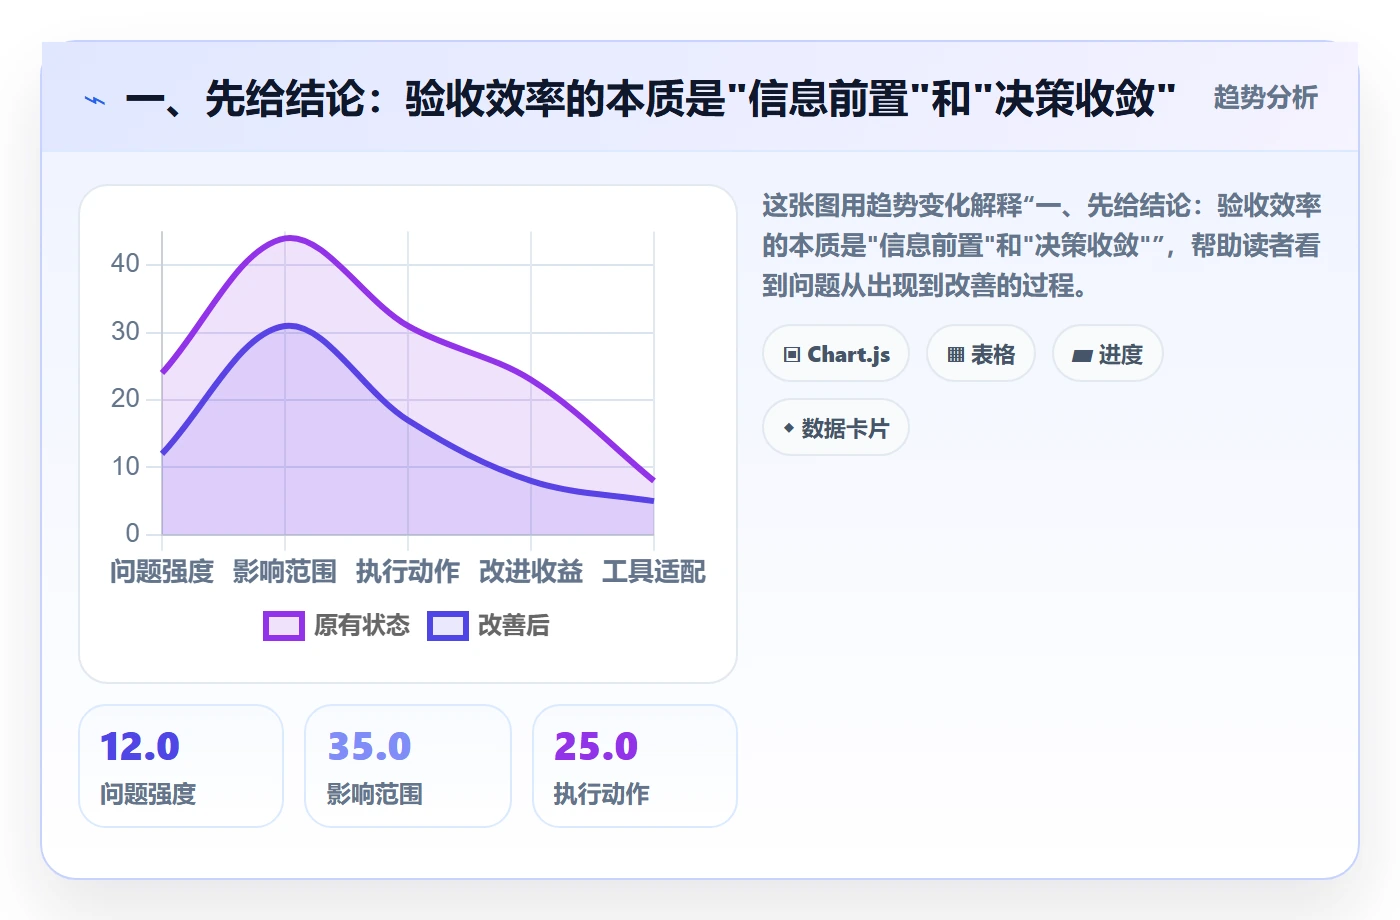Click the 问题强度 x-axis label
The width and height of the screenshot is (1400, 920).
162,572
